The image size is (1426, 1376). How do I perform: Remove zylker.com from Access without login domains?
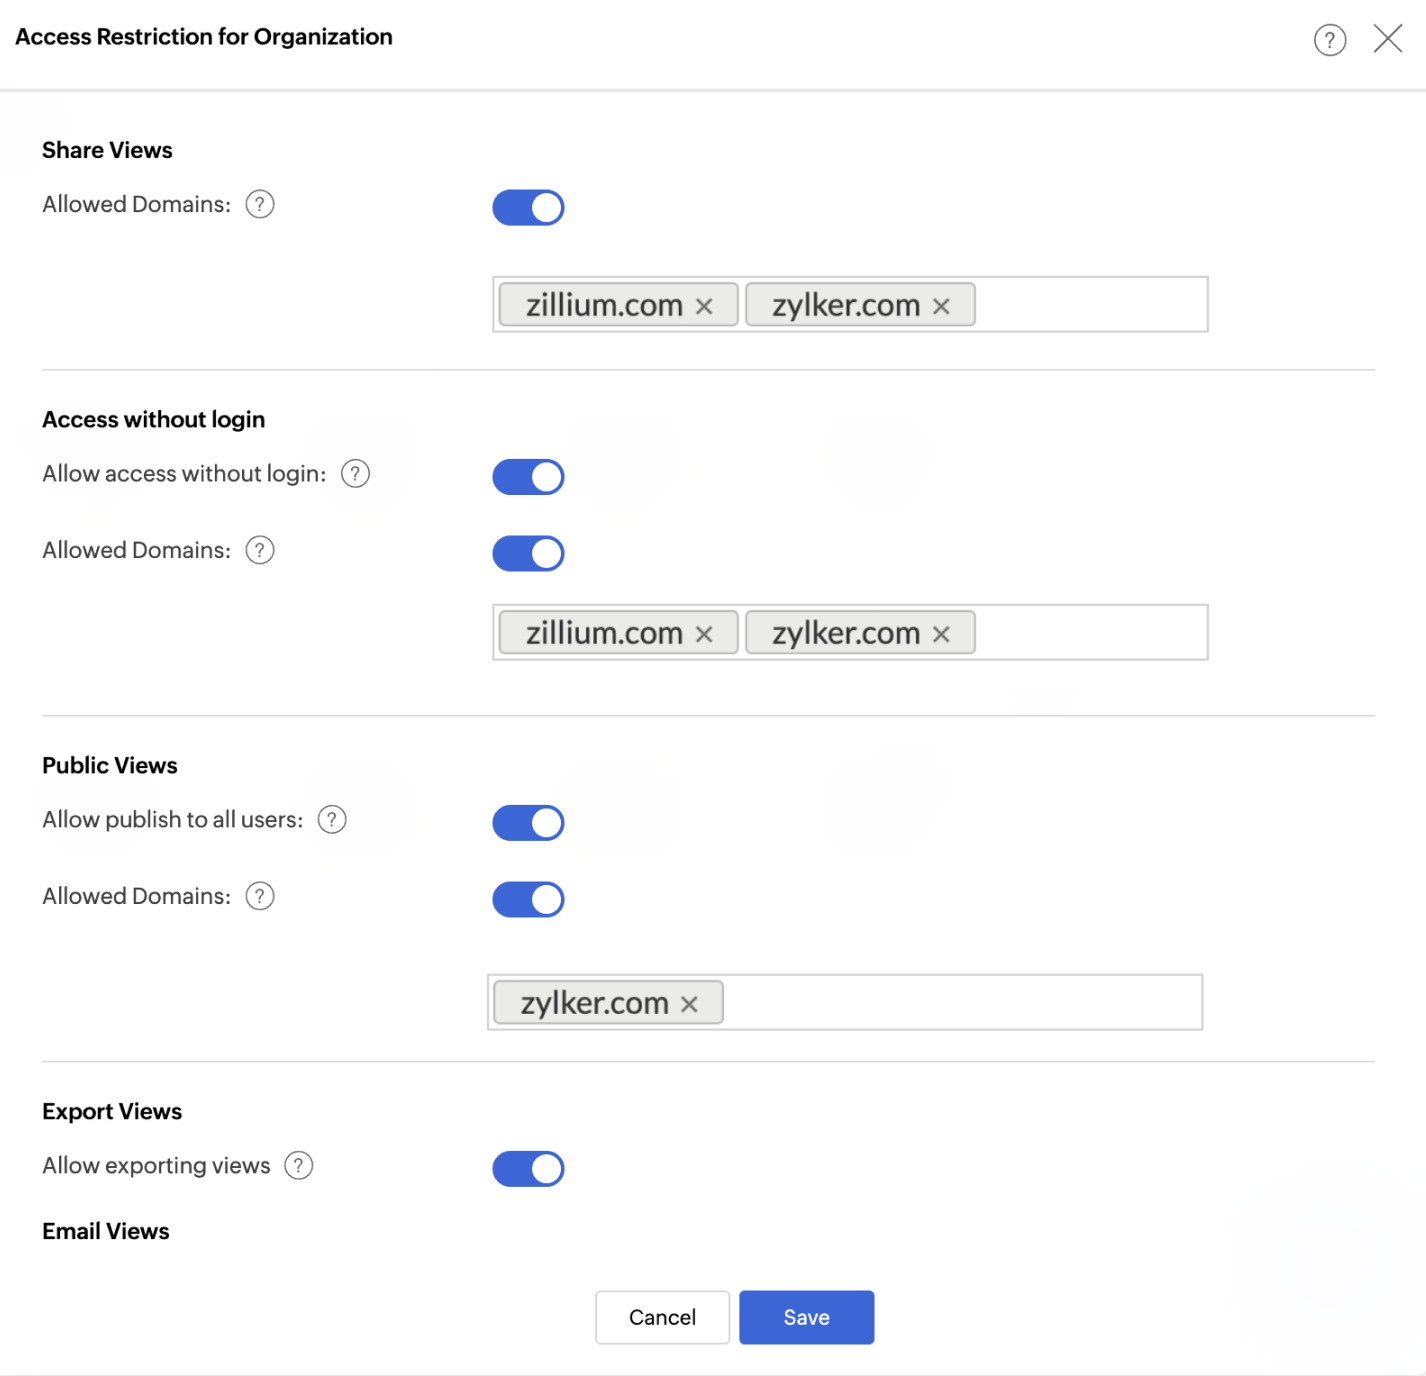(x=941, y=634)
